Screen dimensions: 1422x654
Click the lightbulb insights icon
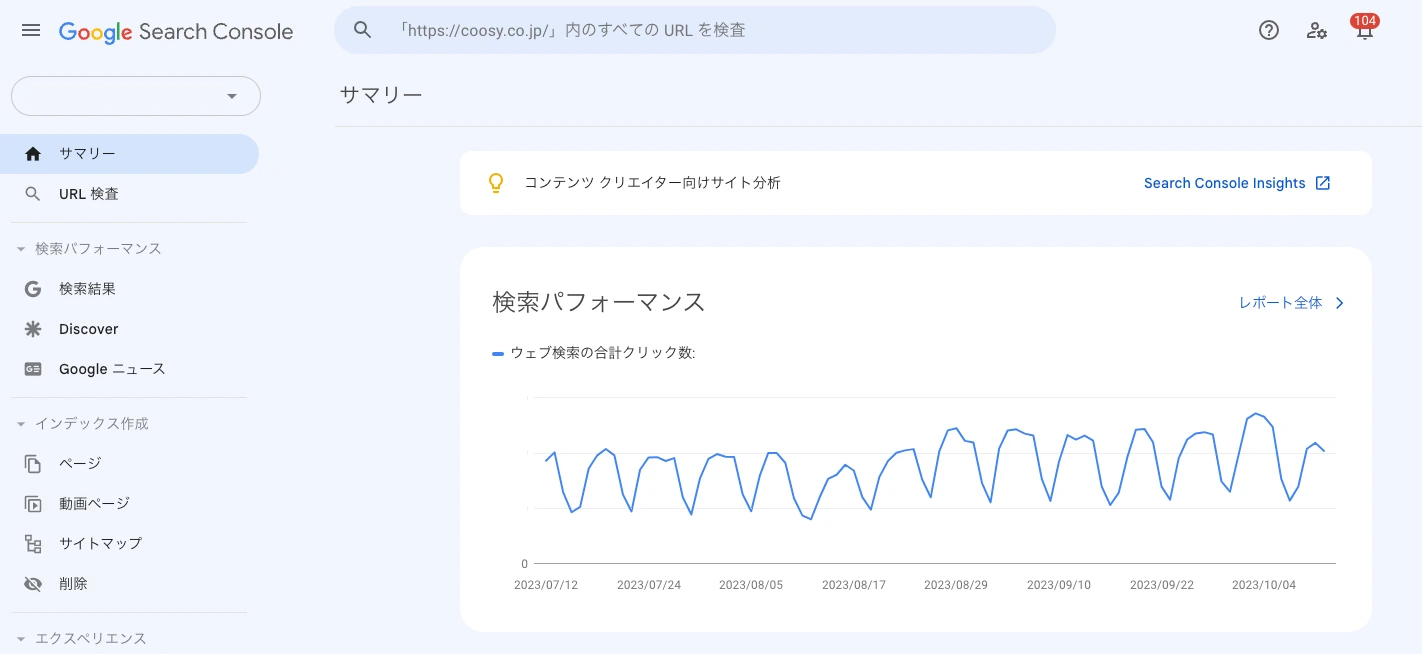[495, 183]
